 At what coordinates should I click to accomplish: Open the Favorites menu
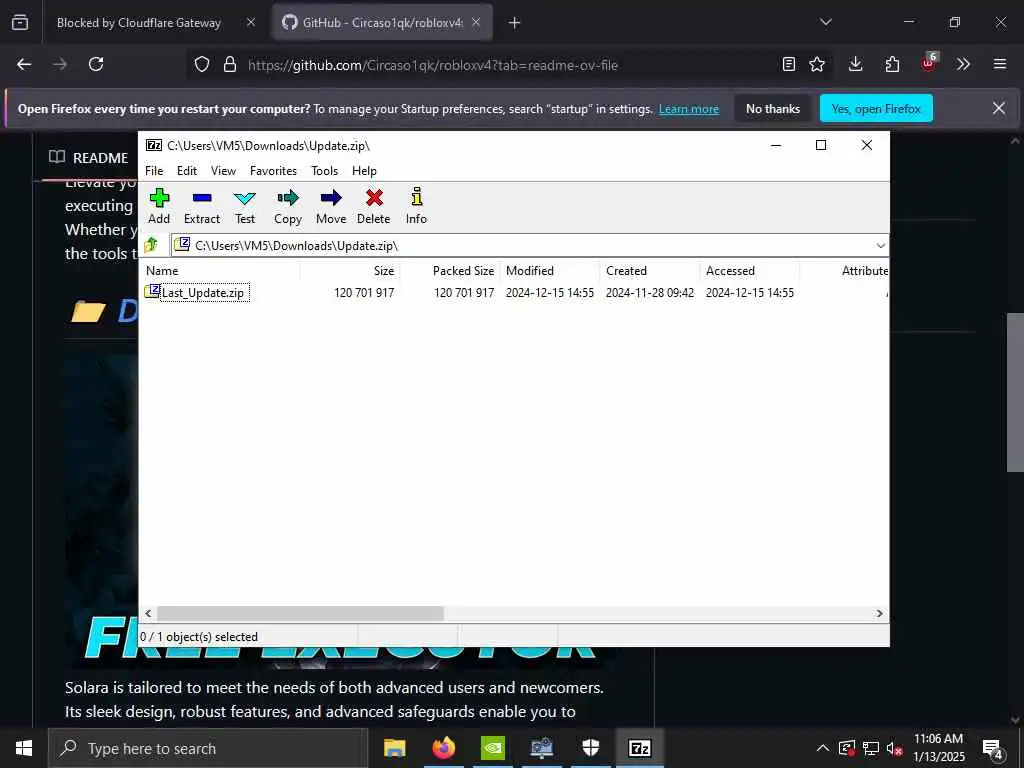273,170
